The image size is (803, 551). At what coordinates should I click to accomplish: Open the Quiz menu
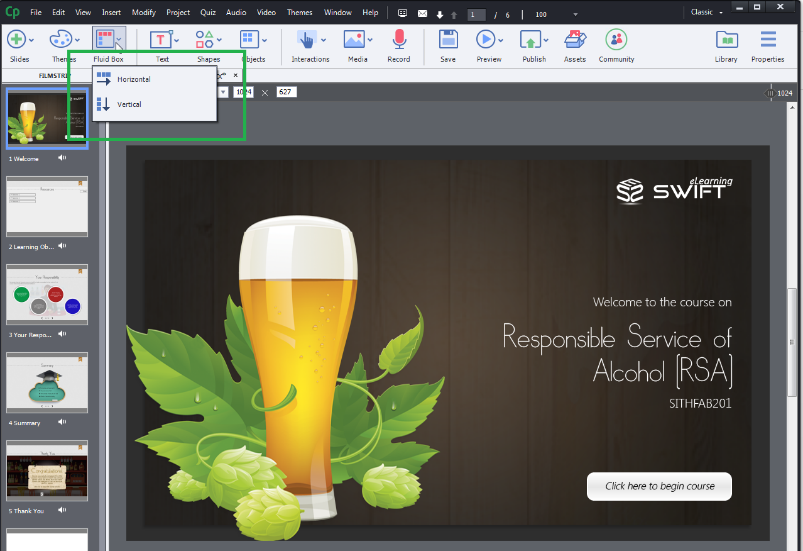[207, 12]
